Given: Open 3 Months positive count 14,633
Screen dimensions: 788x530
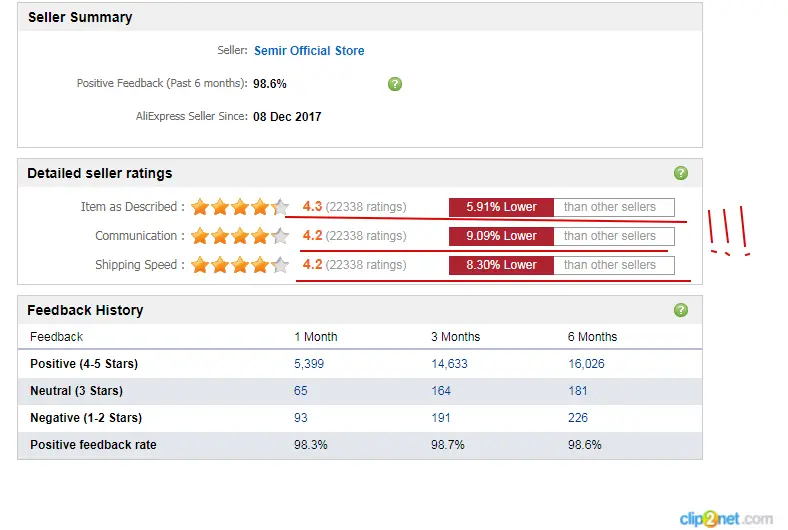Looking at the screenshot, I should point(449,364).
